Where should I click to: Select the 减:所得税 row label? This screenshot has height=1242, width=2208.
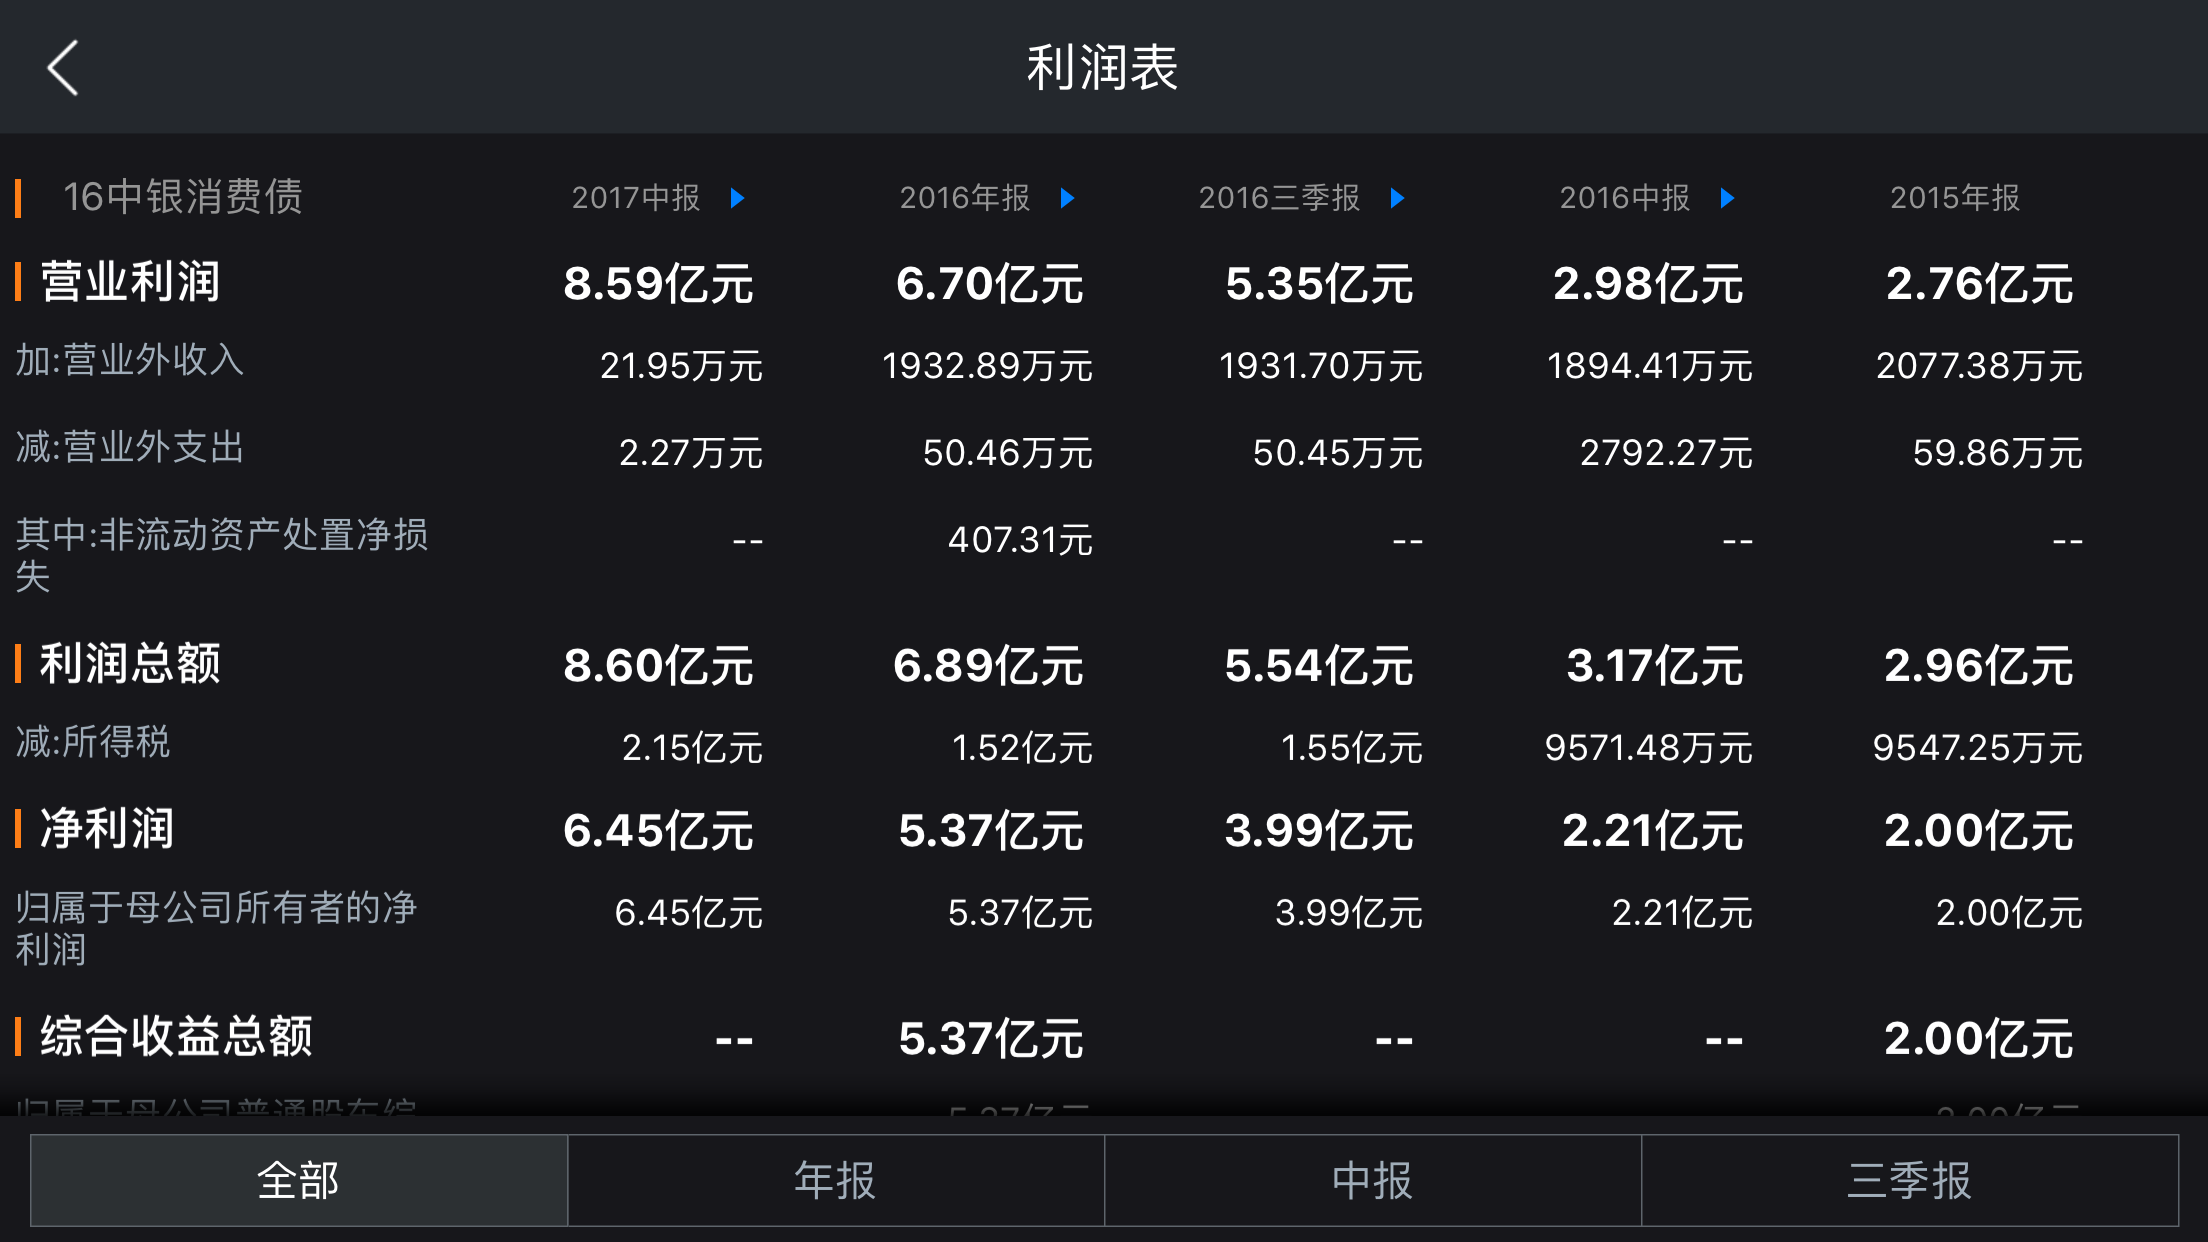pyautogui.click(x=93, y=742)
